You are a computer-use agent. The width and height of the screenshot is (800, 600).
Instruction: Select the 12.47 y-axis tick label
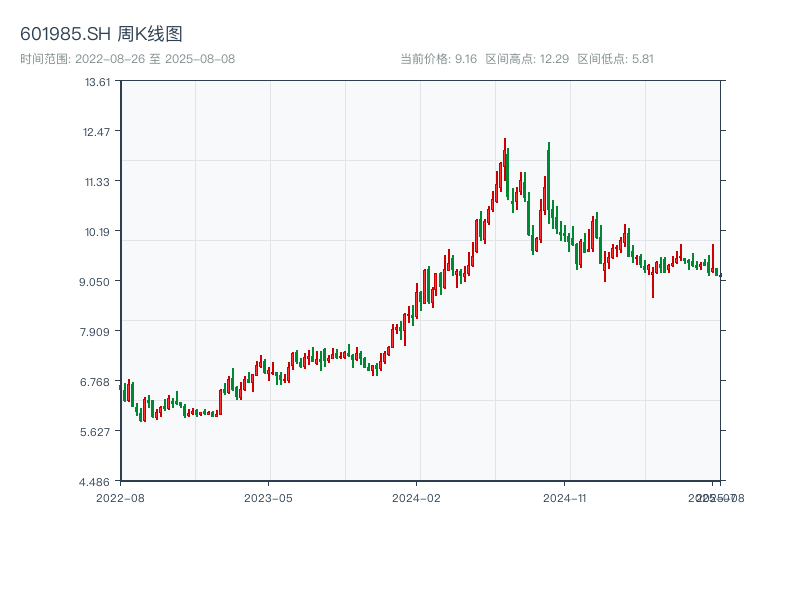click(97, 132)
